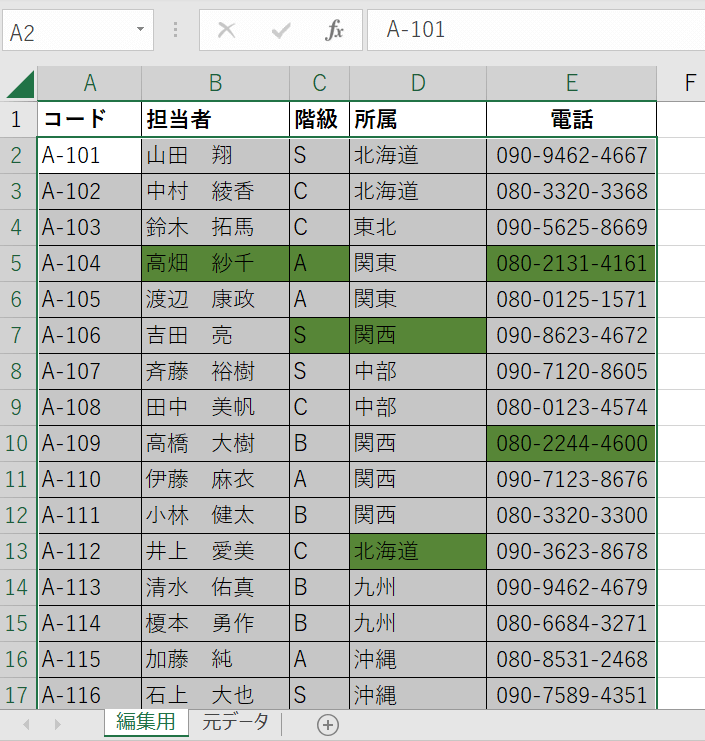Click green highlighted cell 080-2244-4600
This screenshot has height=741, width=705.
click(x=571, y=443)
